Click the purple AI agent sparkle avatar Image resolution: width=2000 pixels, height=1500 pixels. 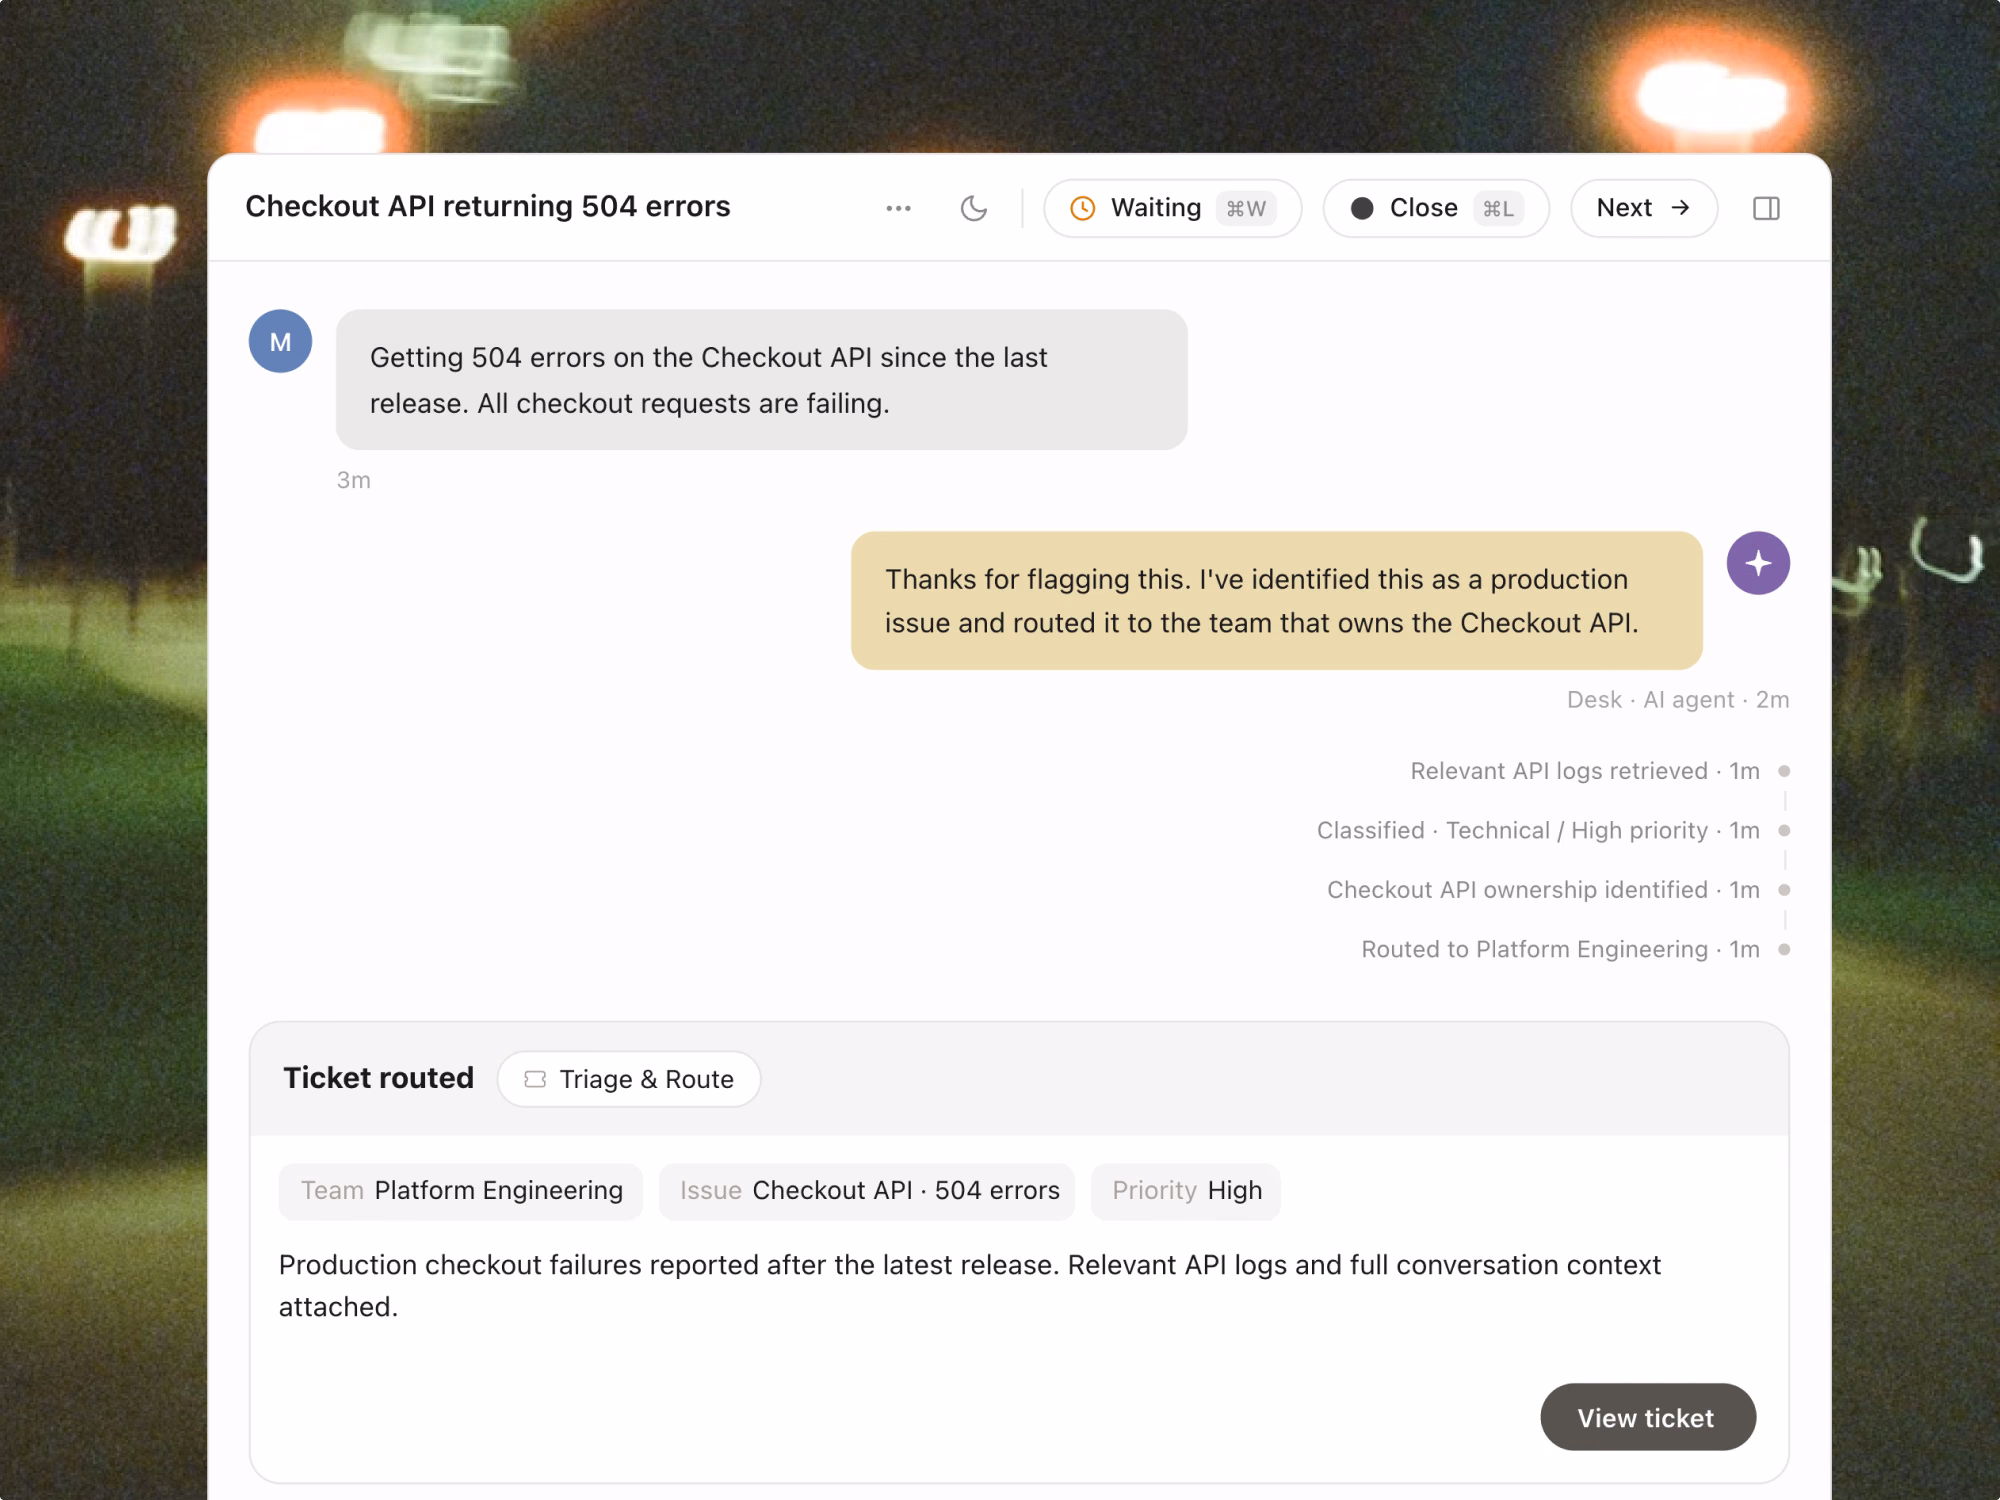[1758, 563]
